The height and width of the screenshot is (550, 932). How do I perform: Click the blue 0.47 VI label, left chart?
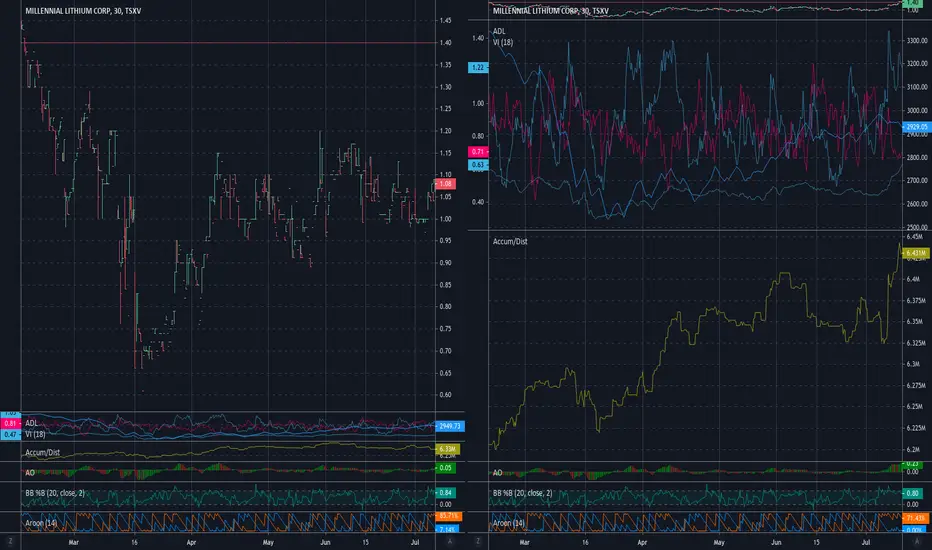(x=11, y=435)
